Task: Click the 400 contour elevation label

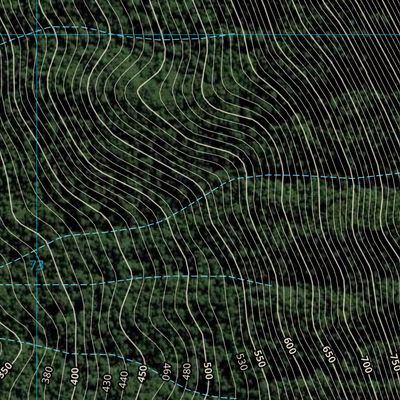Action: coord(75,376)
